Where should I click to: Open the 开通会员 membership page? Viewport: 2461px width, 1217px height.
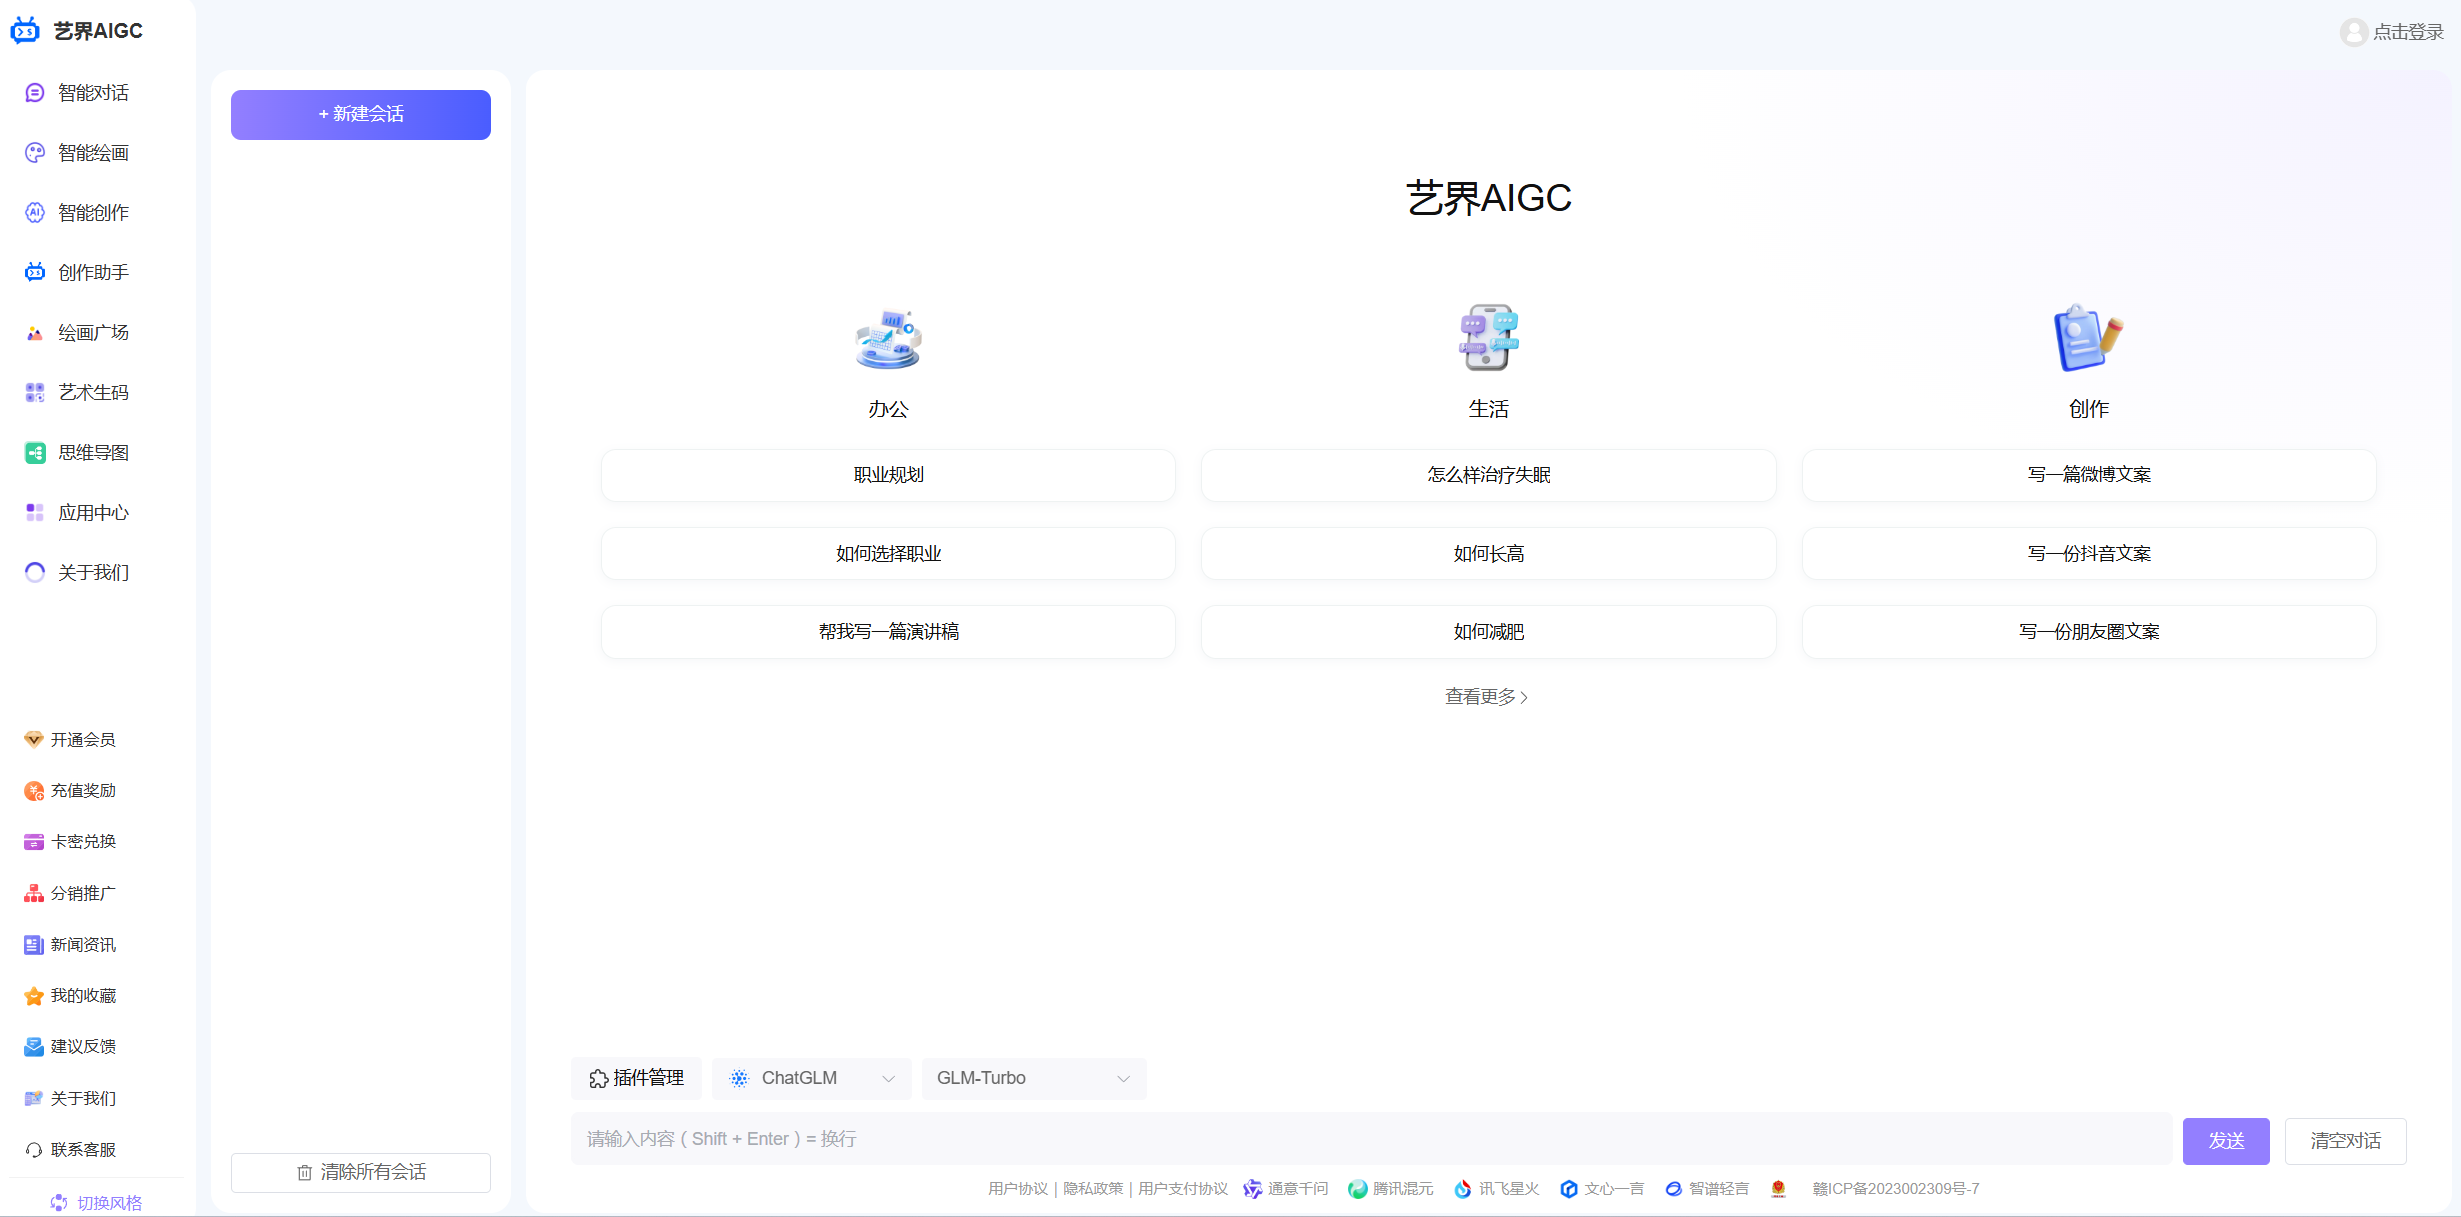coord(82,739)
